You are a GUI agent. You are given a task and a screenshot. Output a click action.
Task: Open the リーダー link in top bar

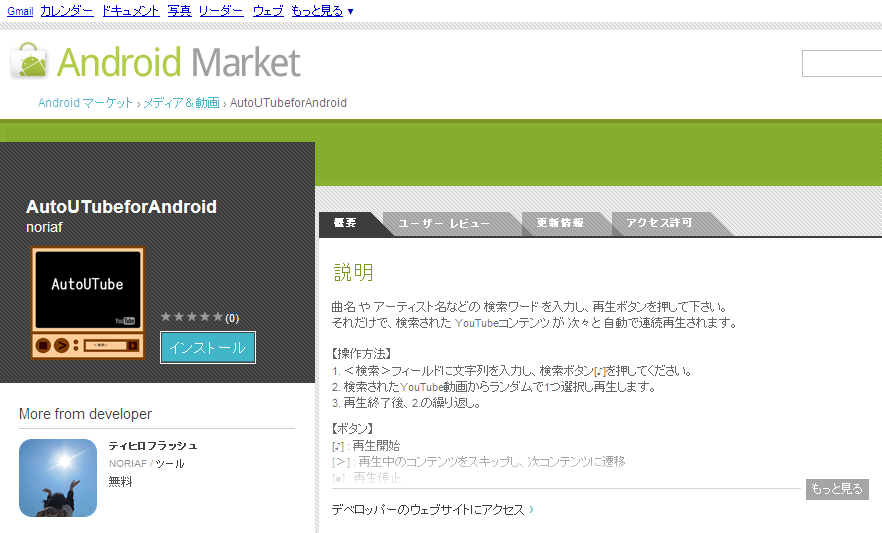click(221, 11)
